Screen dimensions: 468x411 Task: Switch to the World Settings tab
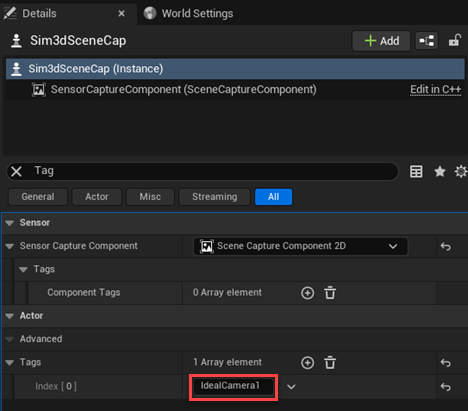tap(188, 14)
